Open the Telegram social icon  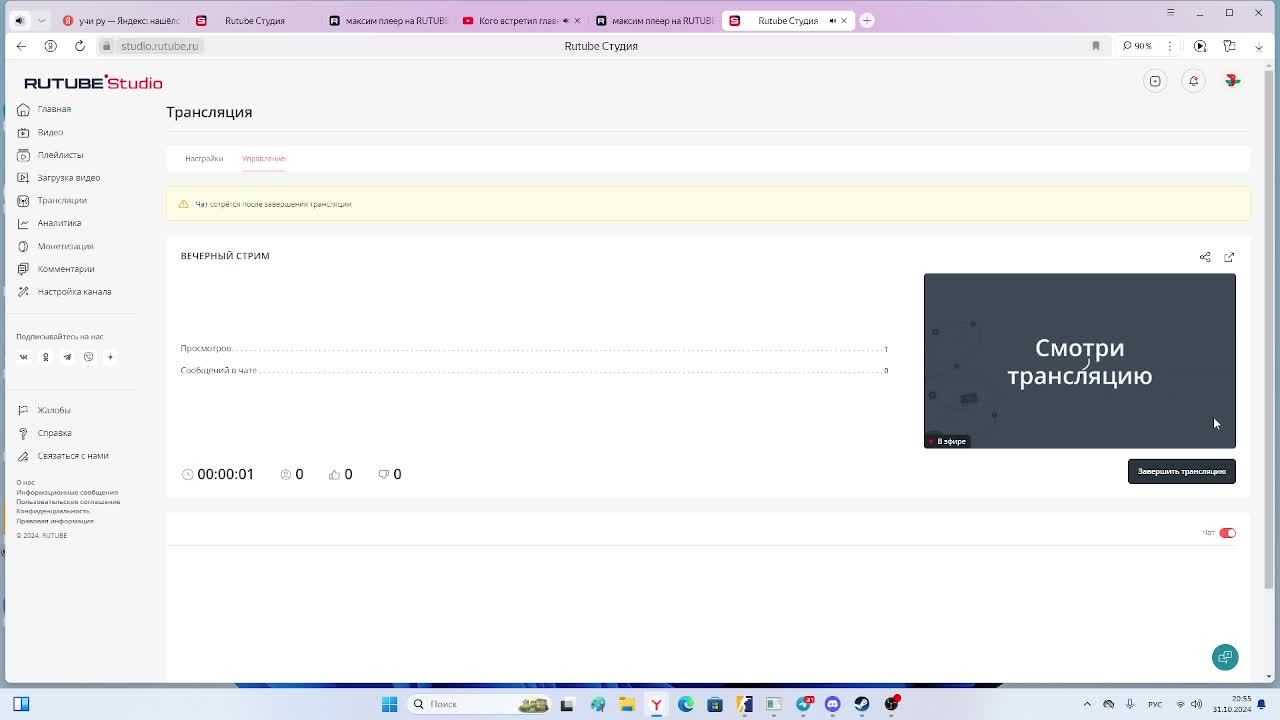click(x=67, y=357)
